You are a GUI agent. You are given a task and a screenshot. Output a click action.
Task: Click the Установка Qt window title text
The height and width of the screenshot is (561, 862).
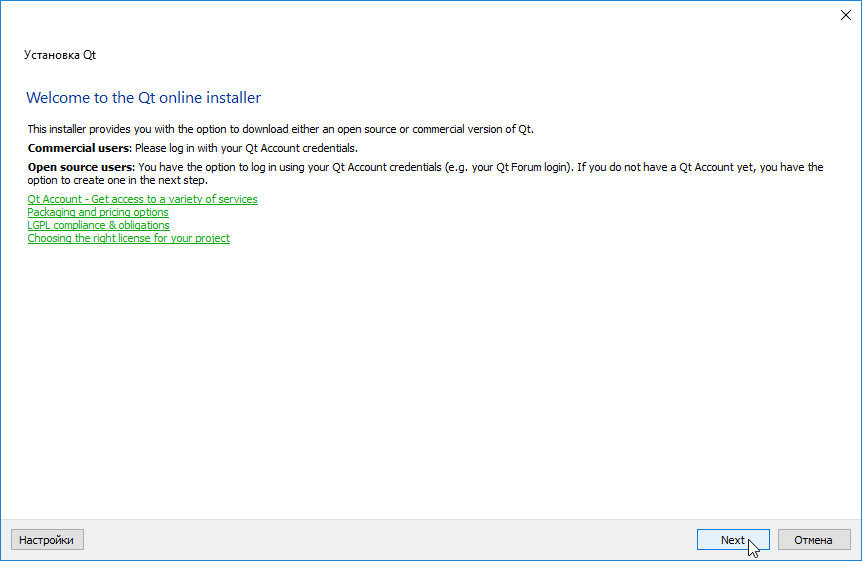pos(60,55)
